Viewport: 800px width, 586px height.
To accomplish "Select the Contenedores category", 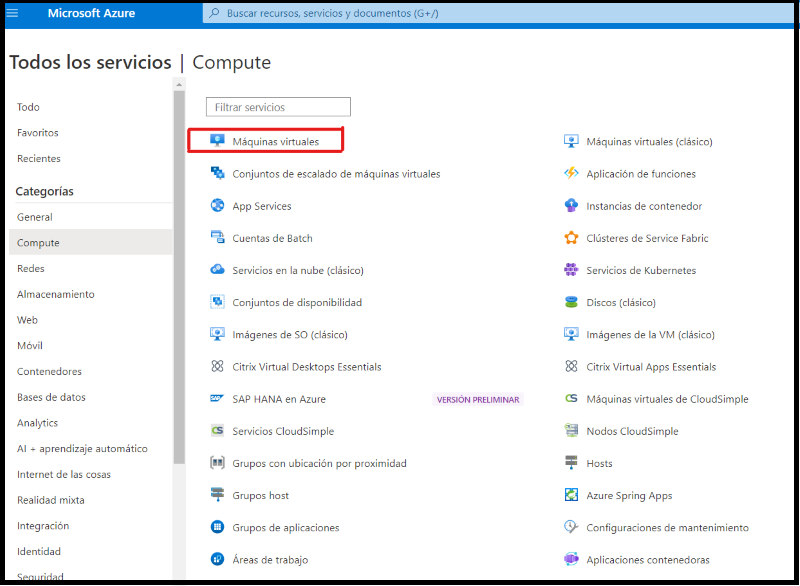I will pyautogui.click(x=49, y=371).
